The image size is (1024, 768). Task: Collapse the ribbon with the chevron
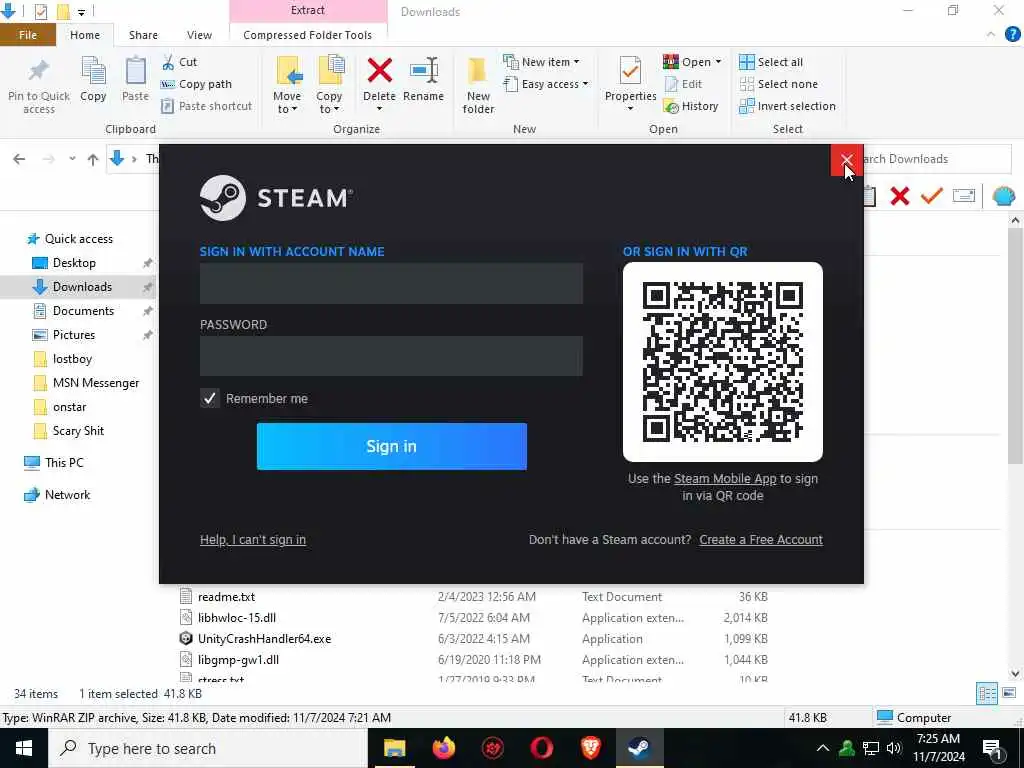[991, 34]
